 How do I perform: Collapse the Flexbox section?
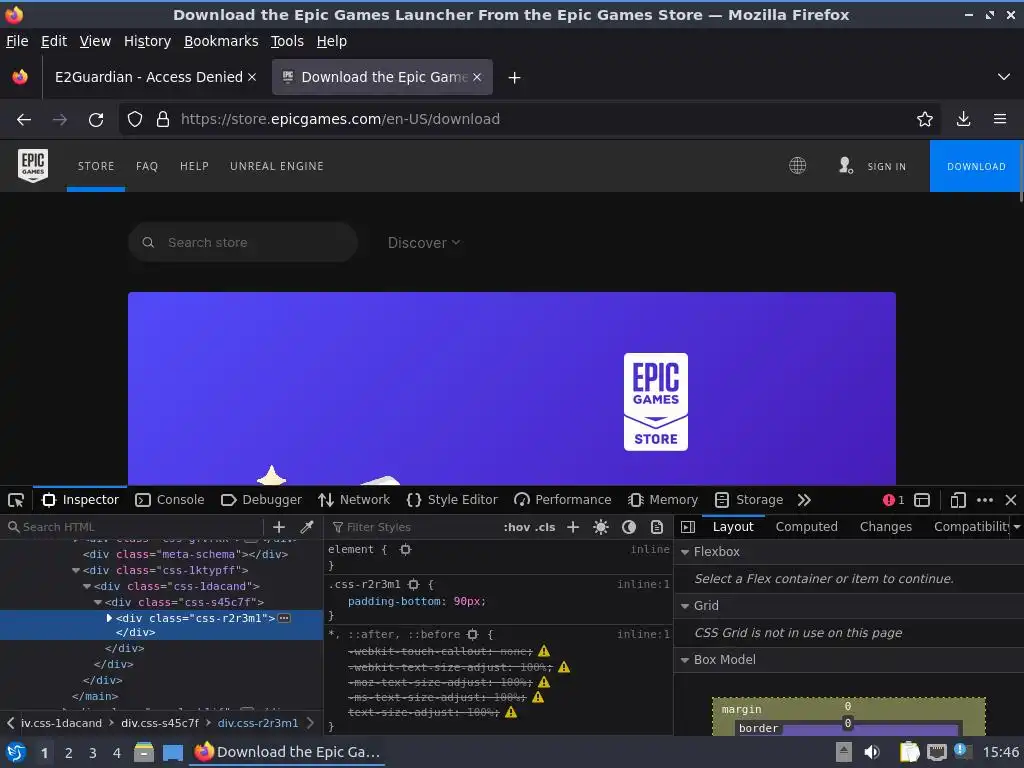[x=685, y=552]
